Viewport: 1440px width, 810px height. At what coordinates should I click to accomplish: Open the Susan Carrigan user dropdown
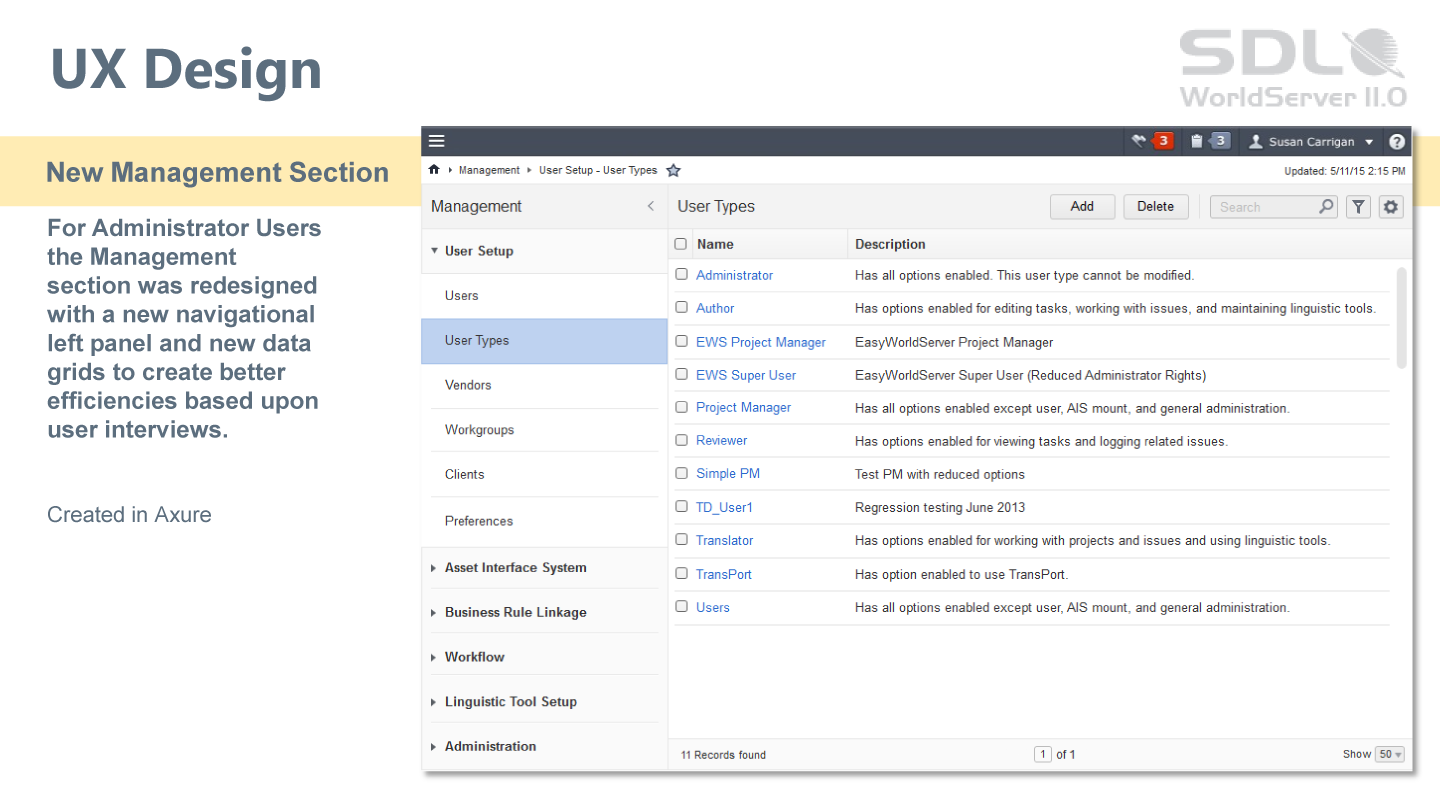1311,142
